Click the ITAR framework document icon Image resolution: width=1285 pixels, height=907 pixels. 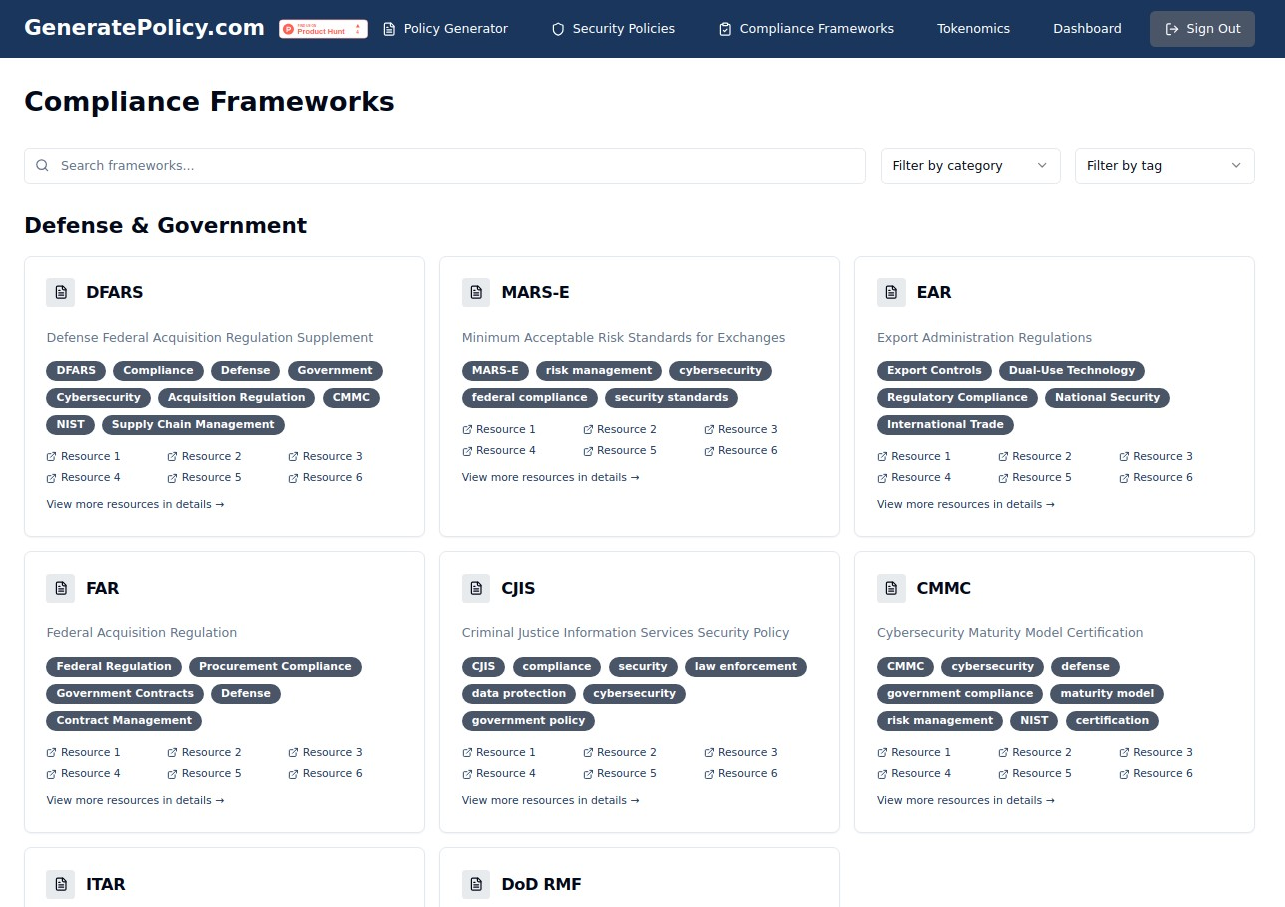(61, 884)
